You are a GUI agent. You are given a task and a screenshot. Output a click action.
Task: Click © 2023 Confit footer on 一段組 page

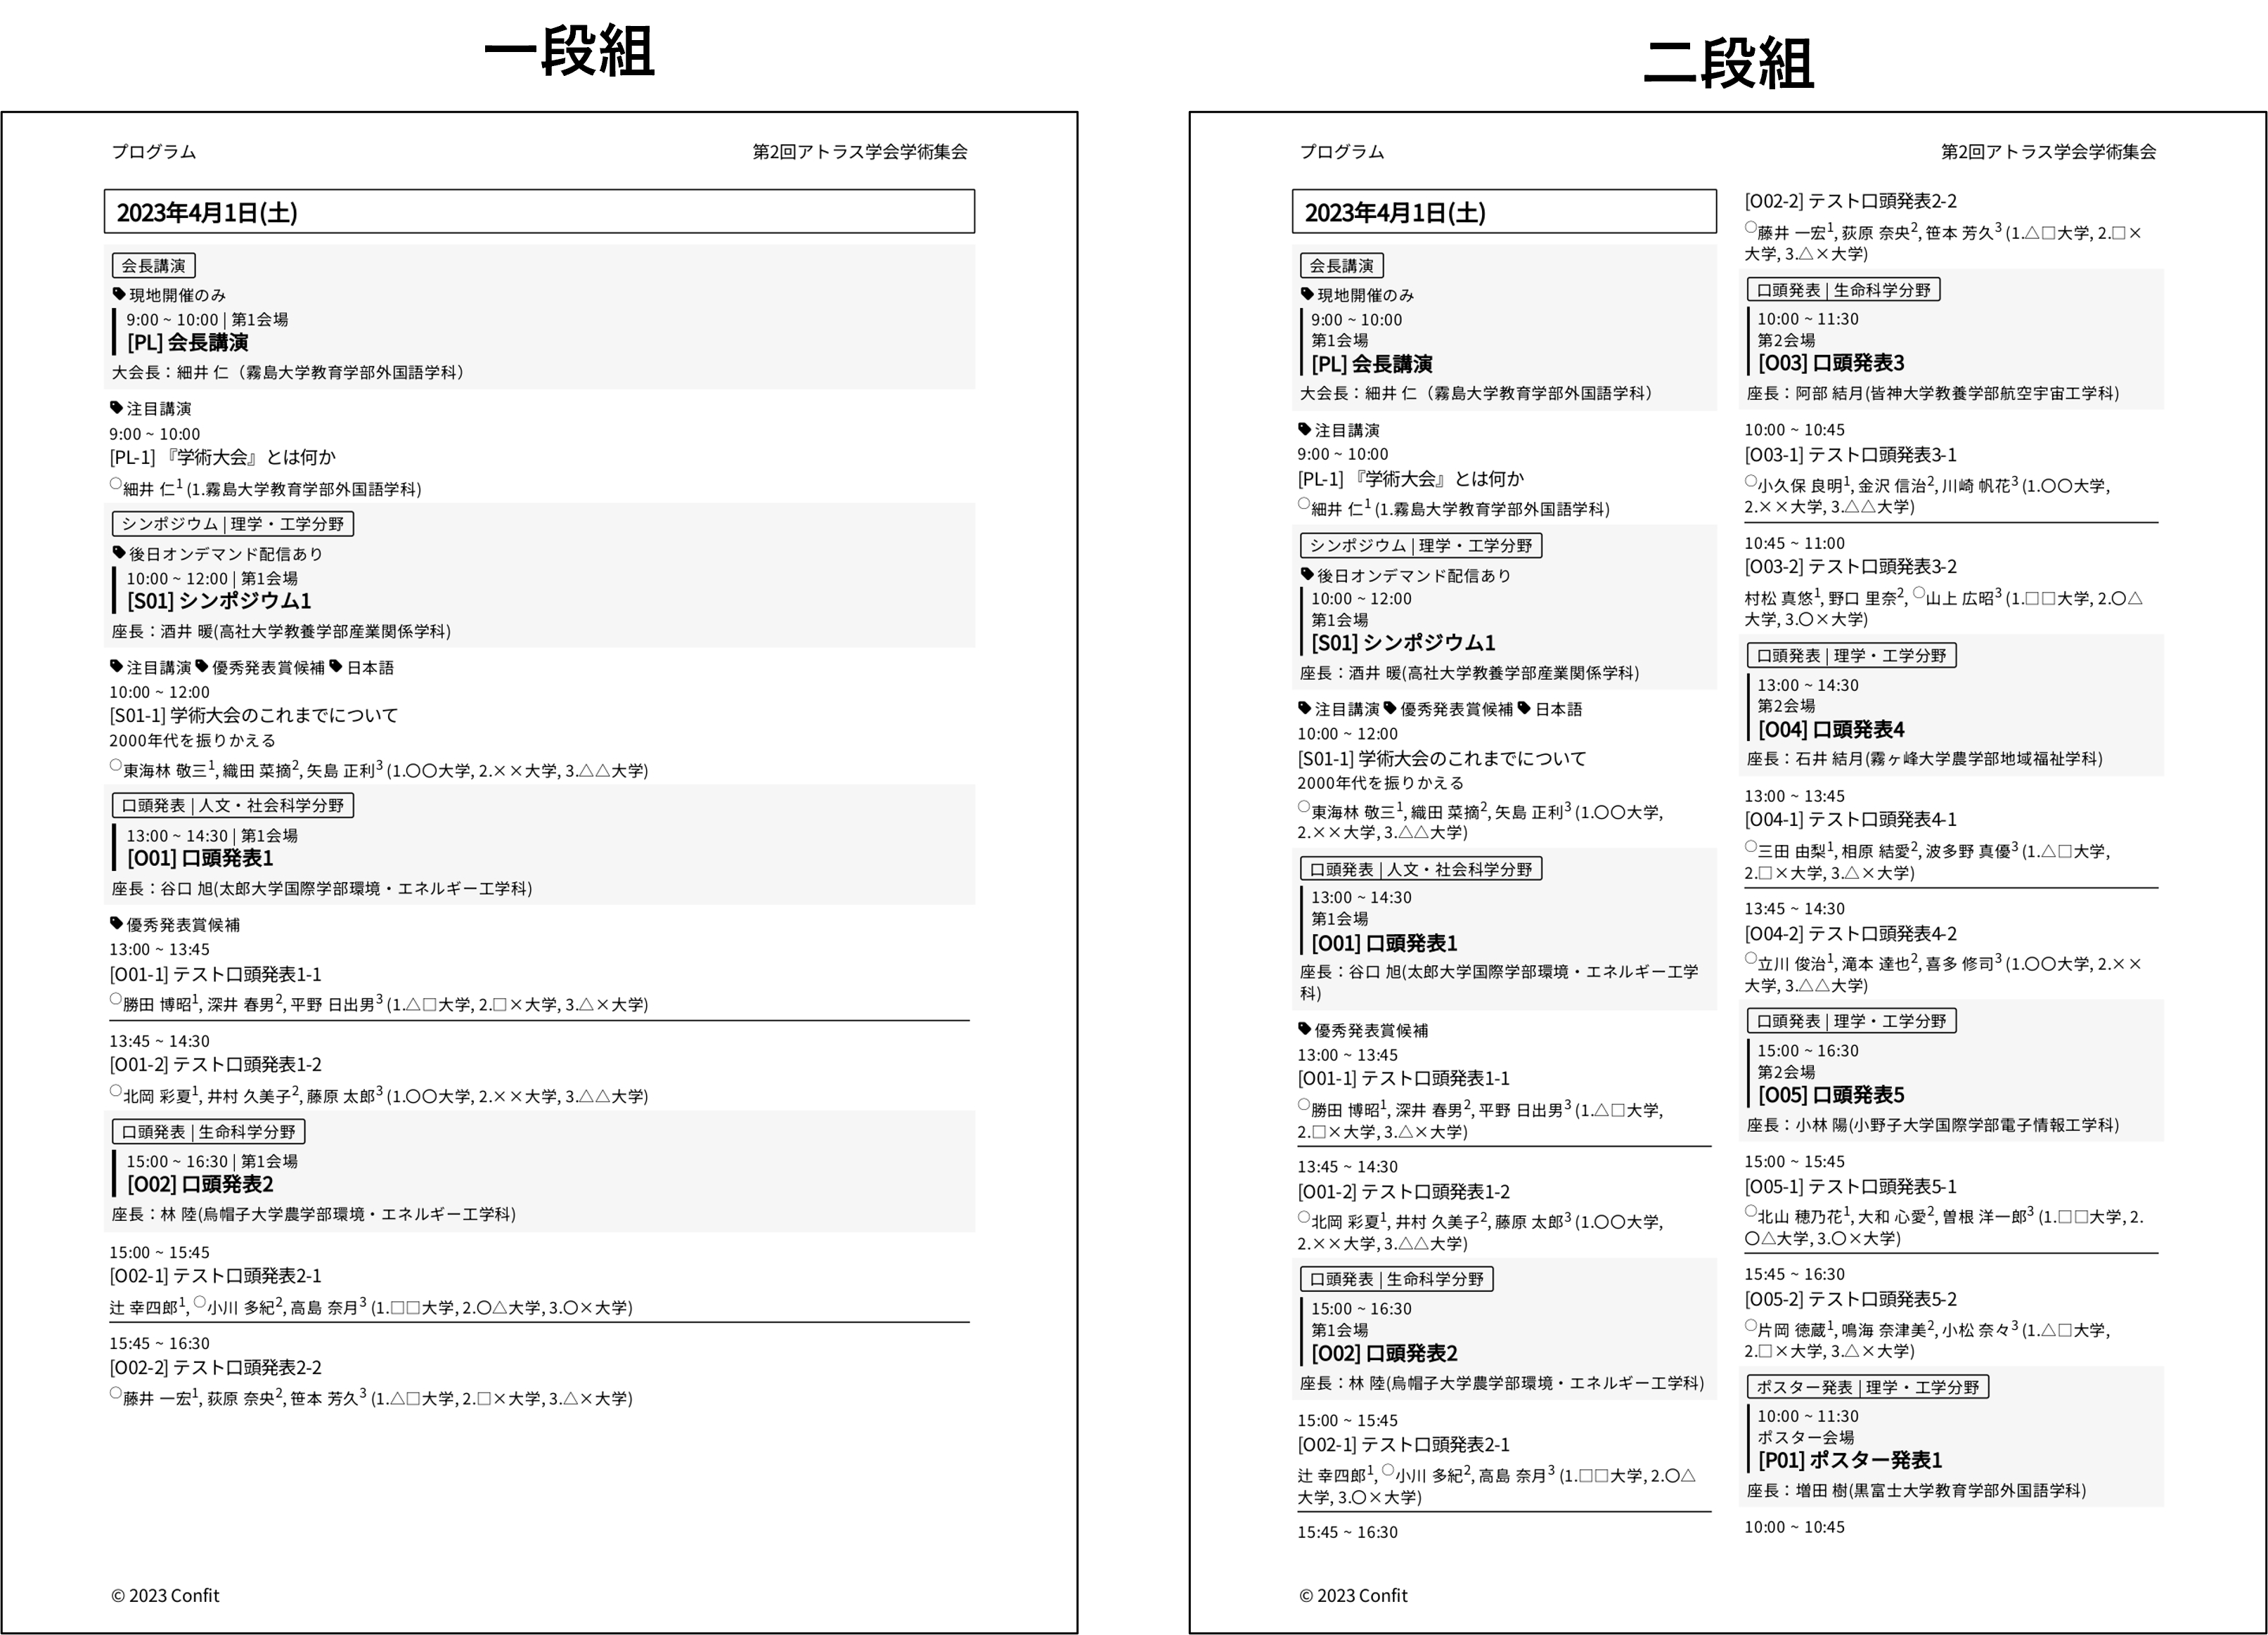point(165,1595)
